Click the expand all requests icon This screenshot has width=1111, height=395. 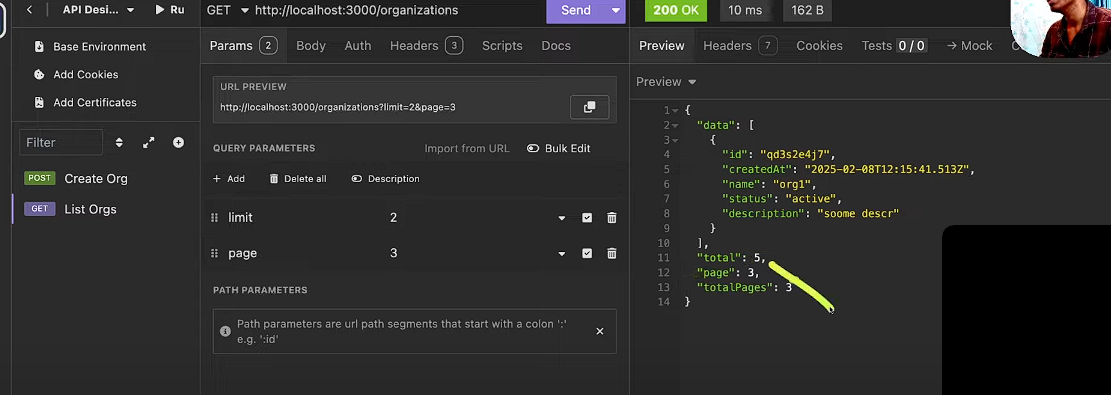[149, 143]
